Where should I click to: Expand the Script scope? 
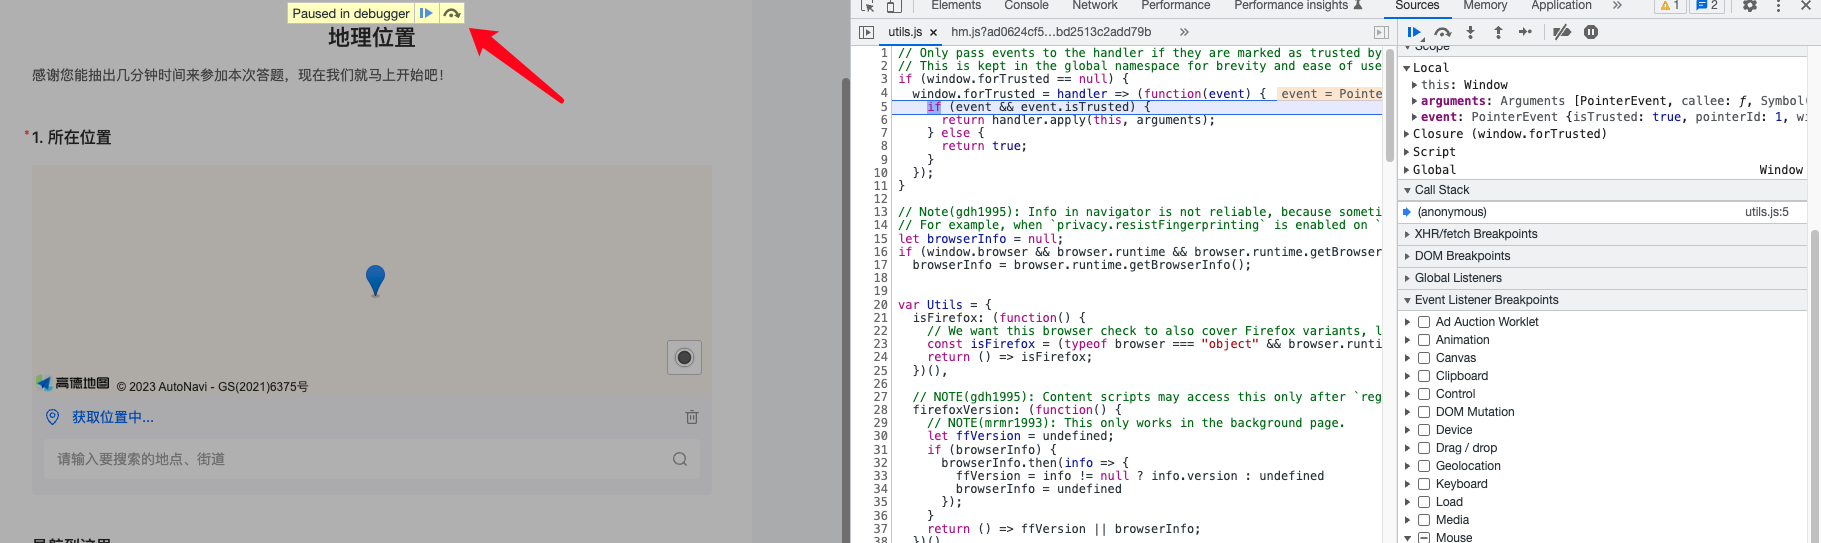coord(1407,152)
